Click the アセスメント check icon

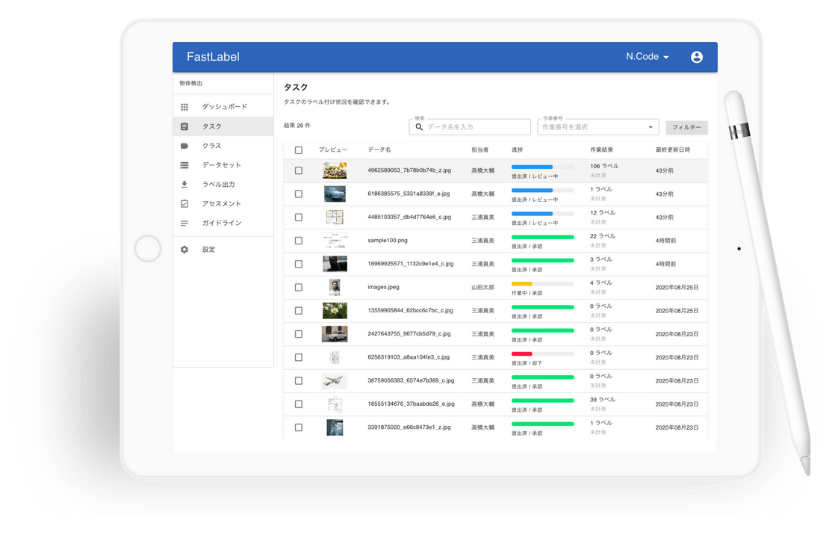coord(184,204)
